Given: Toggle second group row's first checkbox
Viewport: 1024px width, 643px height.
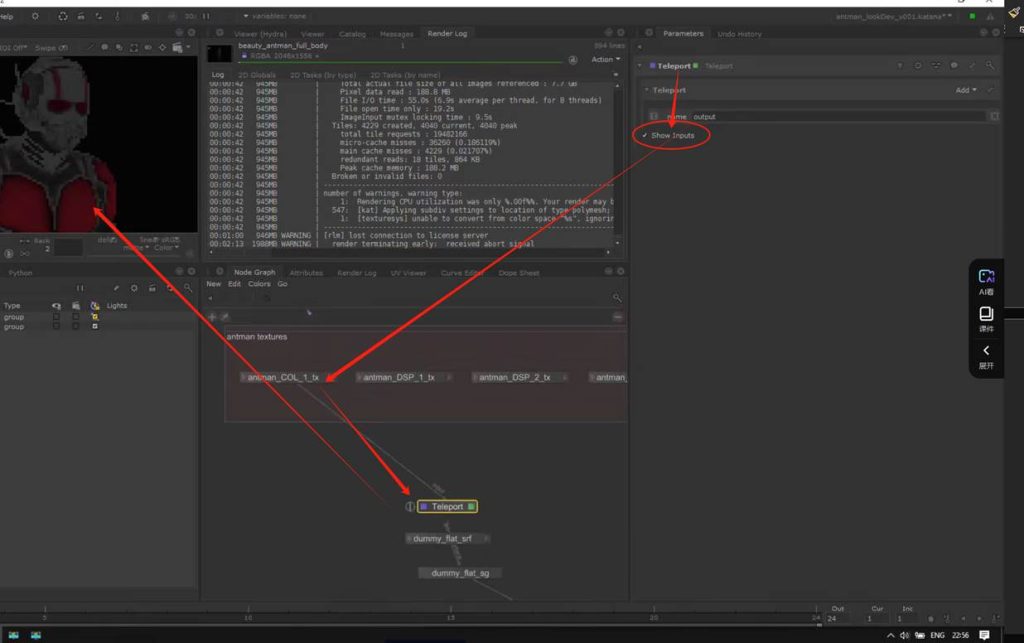Looking at the screenshot, I should click(x=56, y=327).
